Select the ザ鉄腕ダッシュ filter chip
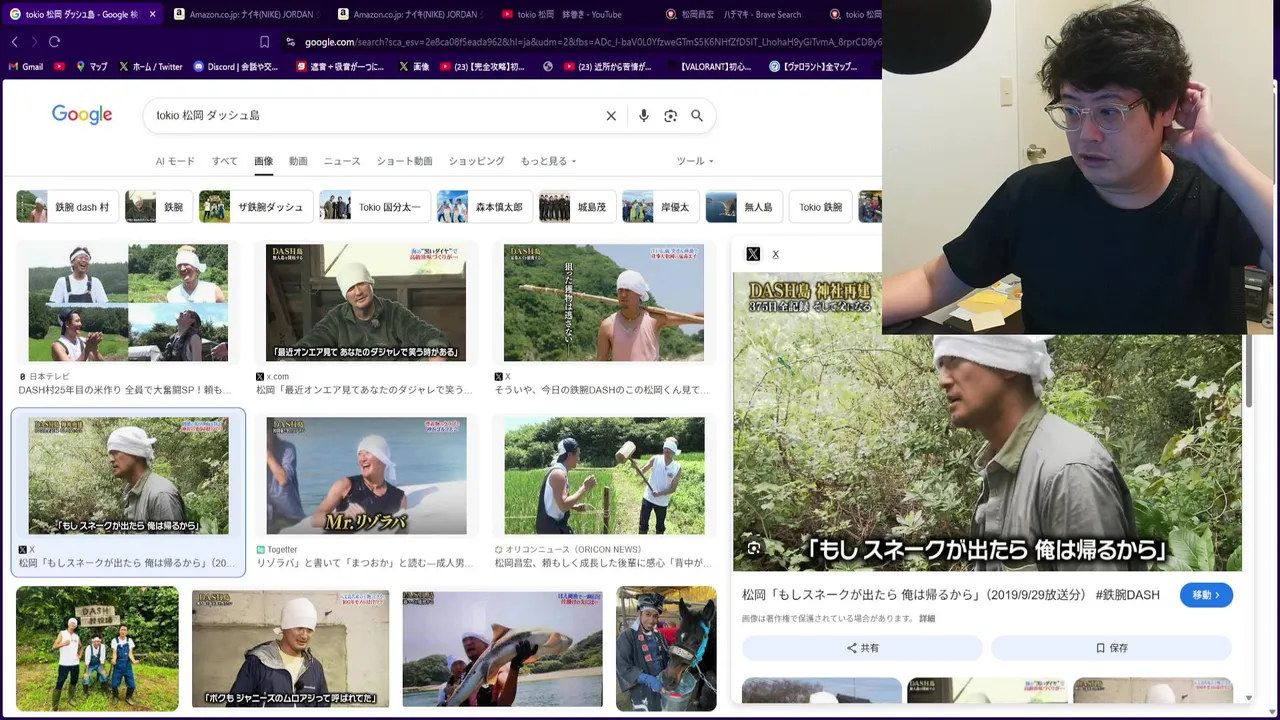1280x720 pixels. pos(256,207)
